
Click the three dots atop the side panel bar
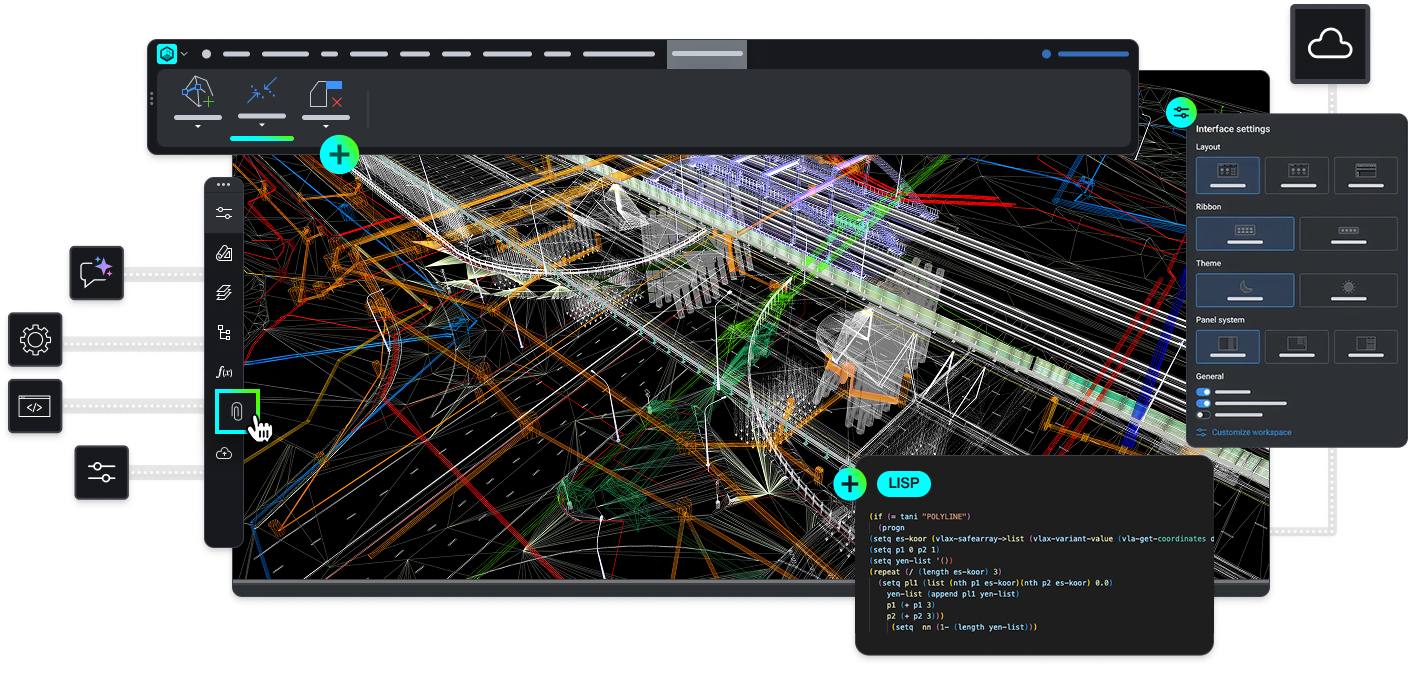coord(223,185)
